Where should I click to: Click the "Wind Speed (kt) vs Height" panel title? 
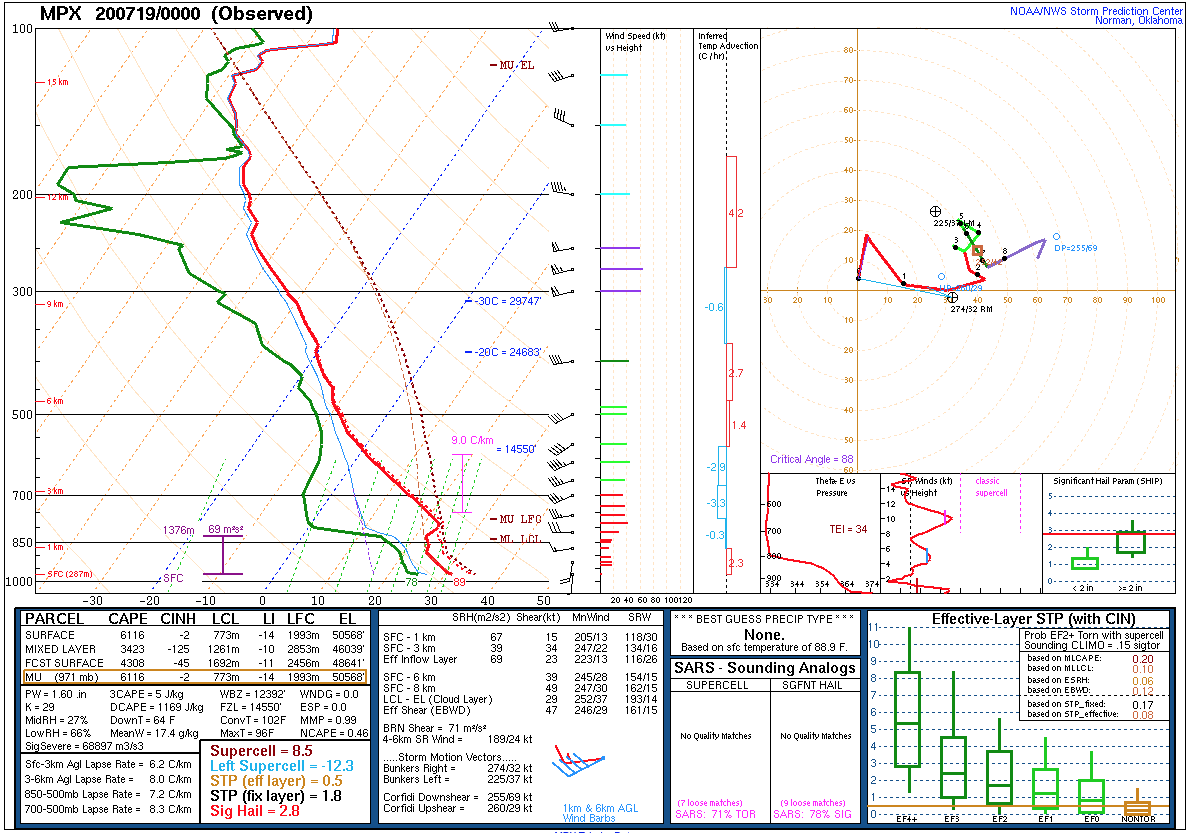(634, 42)
